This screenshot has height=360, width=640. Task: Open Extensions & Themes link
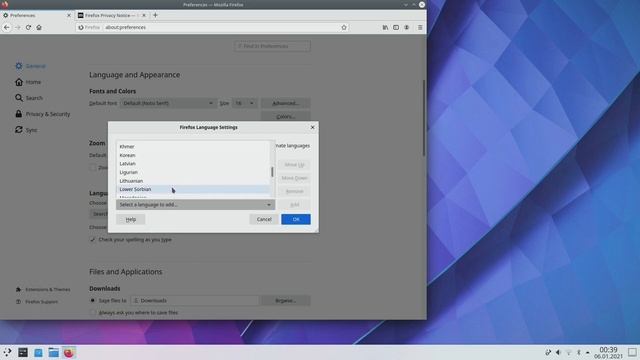click(x=43, y=289)
